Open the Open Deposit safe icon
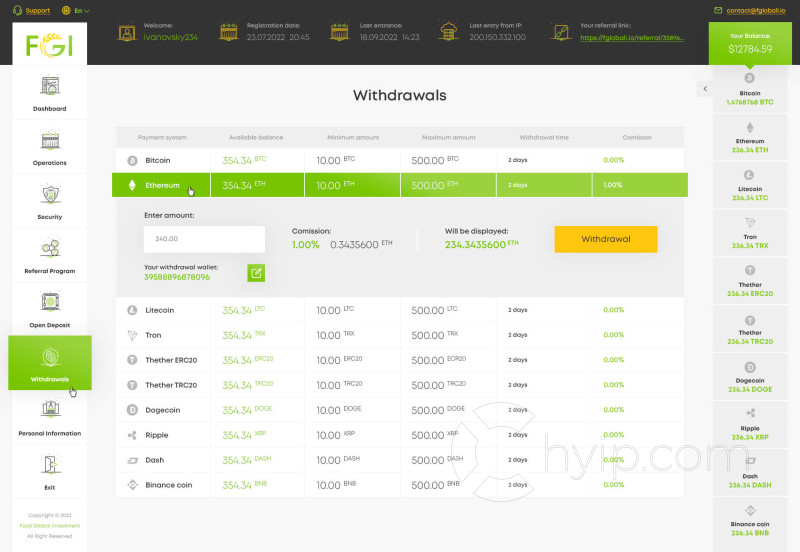Viewport: 800px width, 552px height. coord(50,302)
